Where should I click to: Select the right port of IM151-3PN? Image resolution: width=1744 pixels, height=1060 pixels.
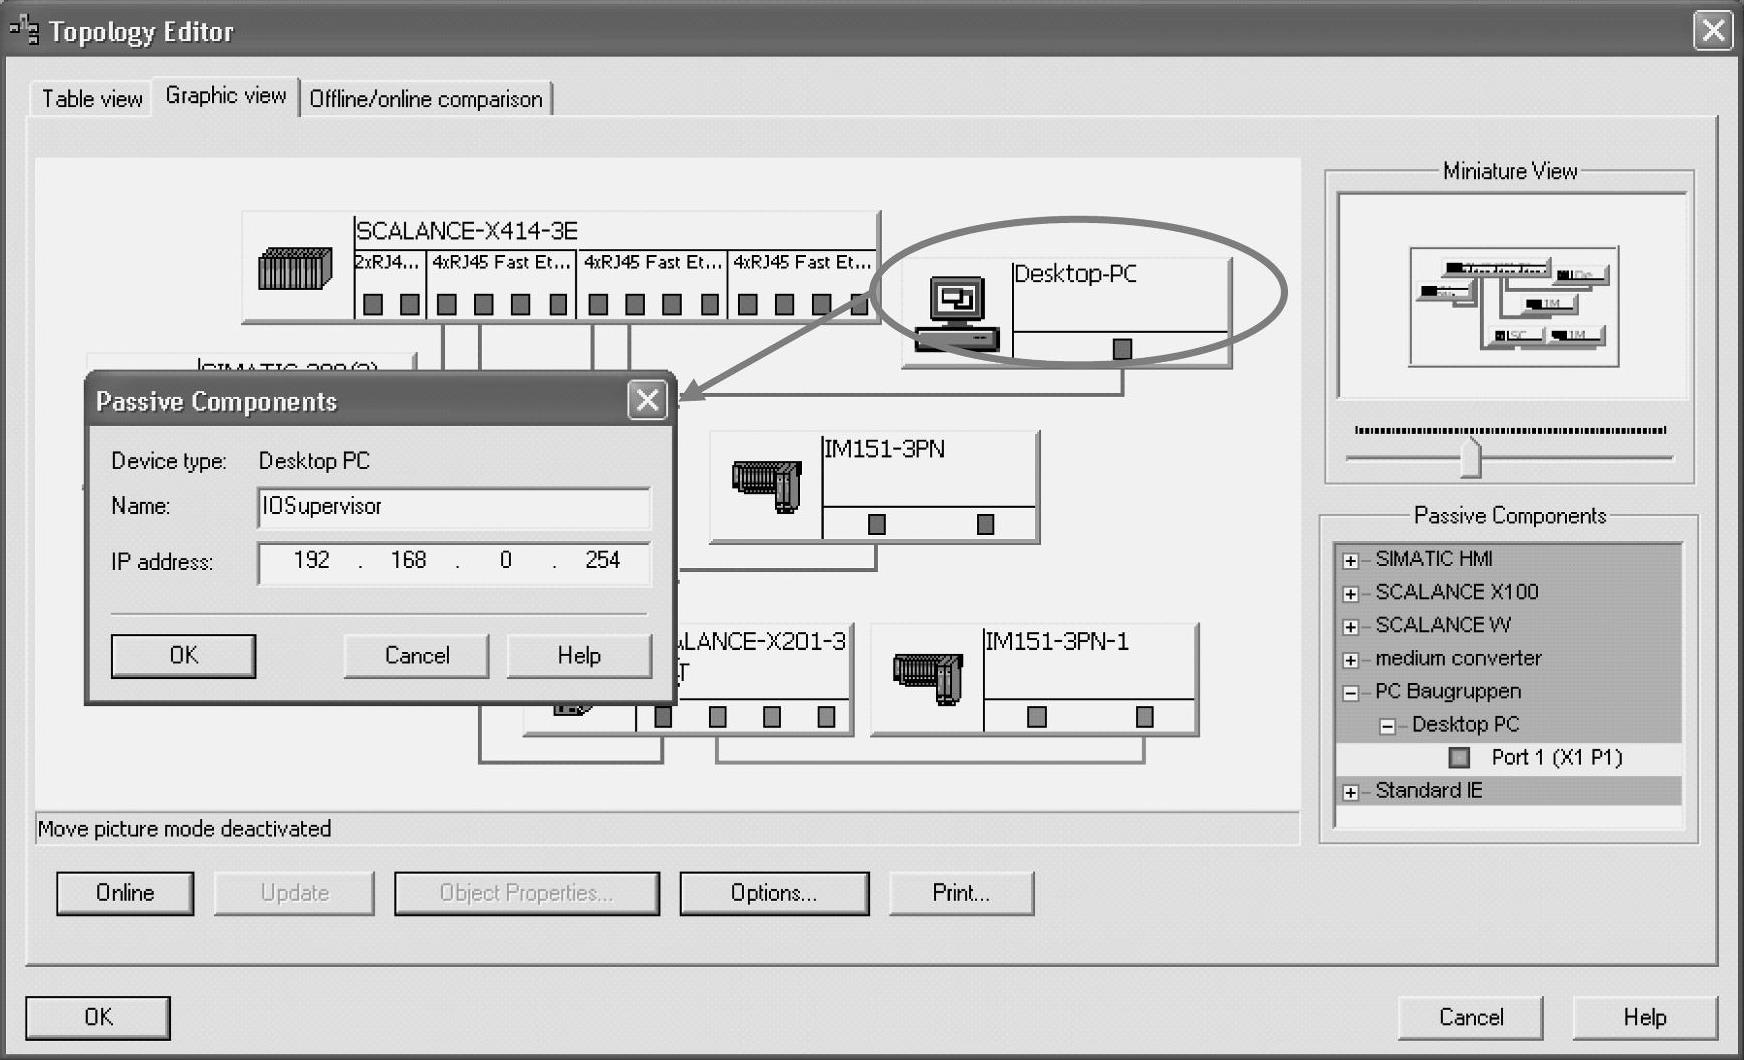coord(986,524)
